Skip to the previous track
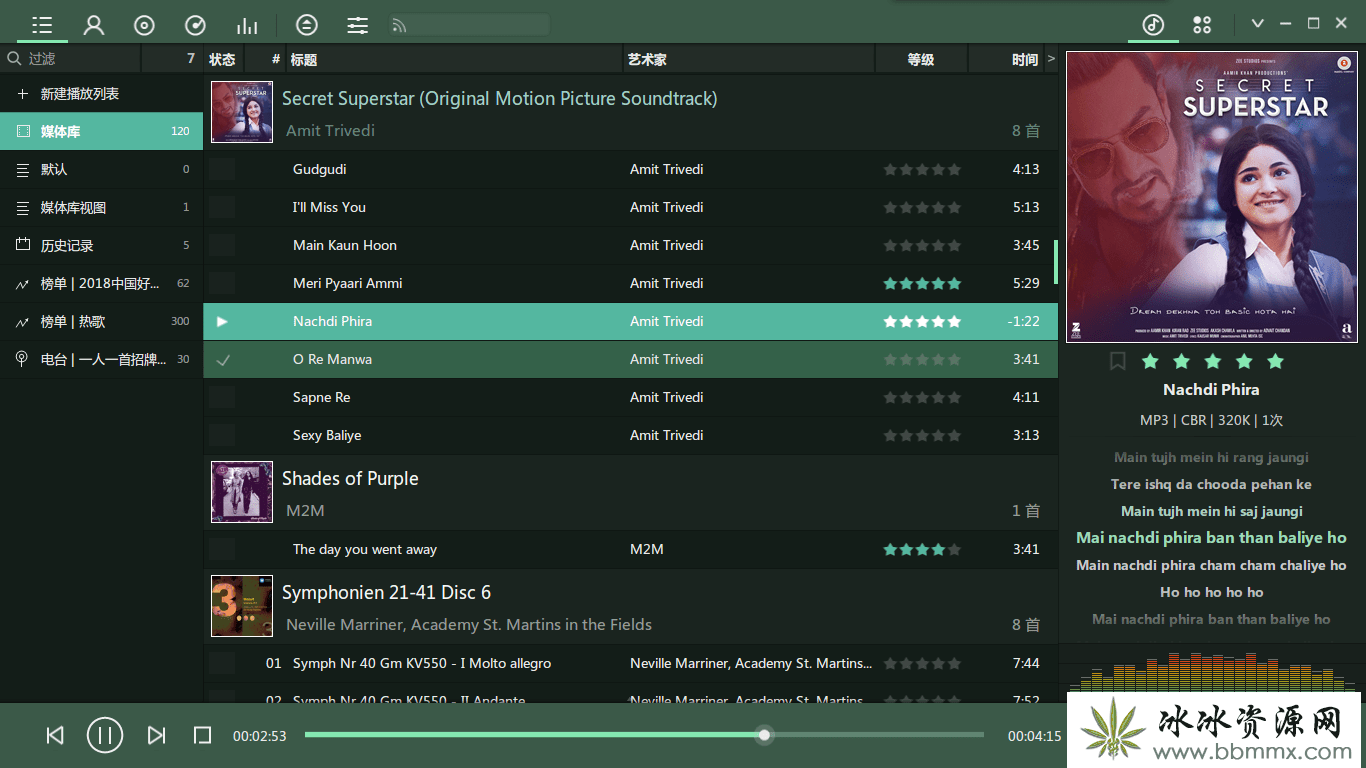The height and width of the screenshot is (768, 1366). click(55, 736)
